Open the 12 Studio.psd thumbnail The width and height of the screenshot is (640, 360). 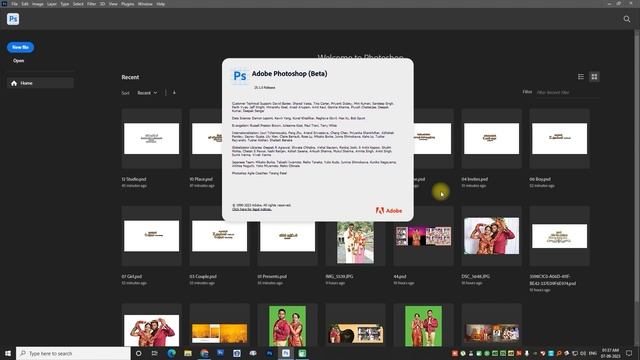pyautogui.click(x=151, y=138)
